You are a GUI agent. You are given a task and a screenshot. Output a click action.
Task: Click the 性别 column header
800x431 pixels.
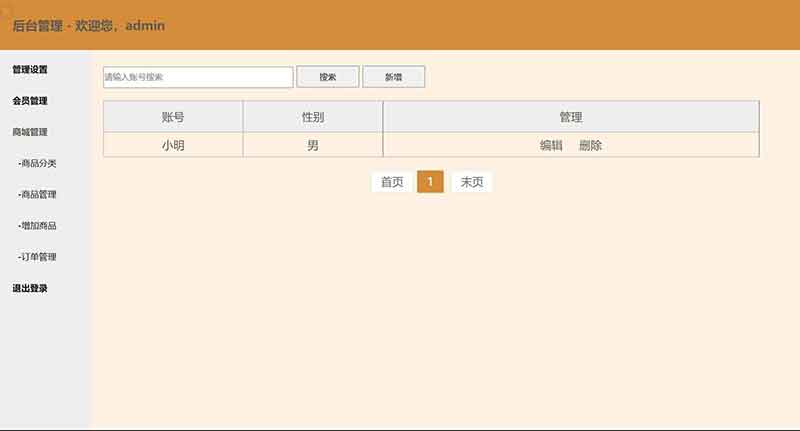click(313, 117)
